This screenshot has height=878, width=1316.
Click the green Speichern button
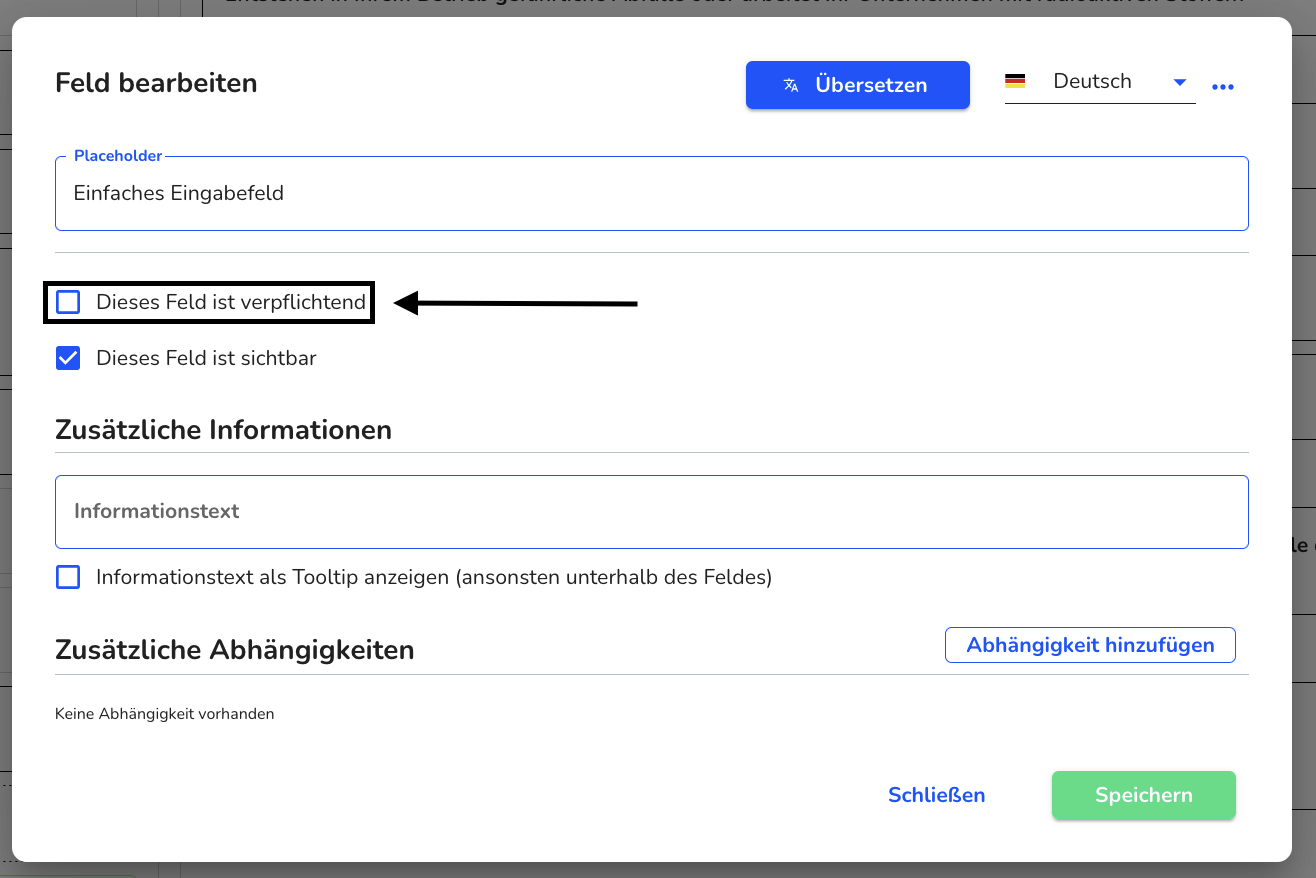coord(1144,795)
